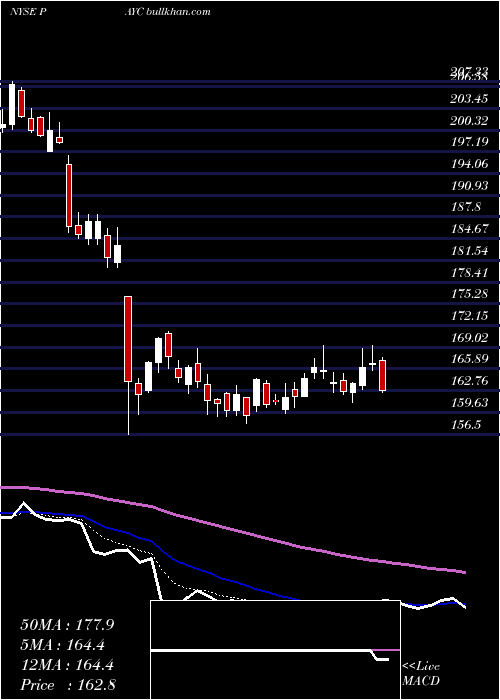Click the 178.41 price level label
The height and width of the screenshot is (700, 500).
[x=469, y=272]
